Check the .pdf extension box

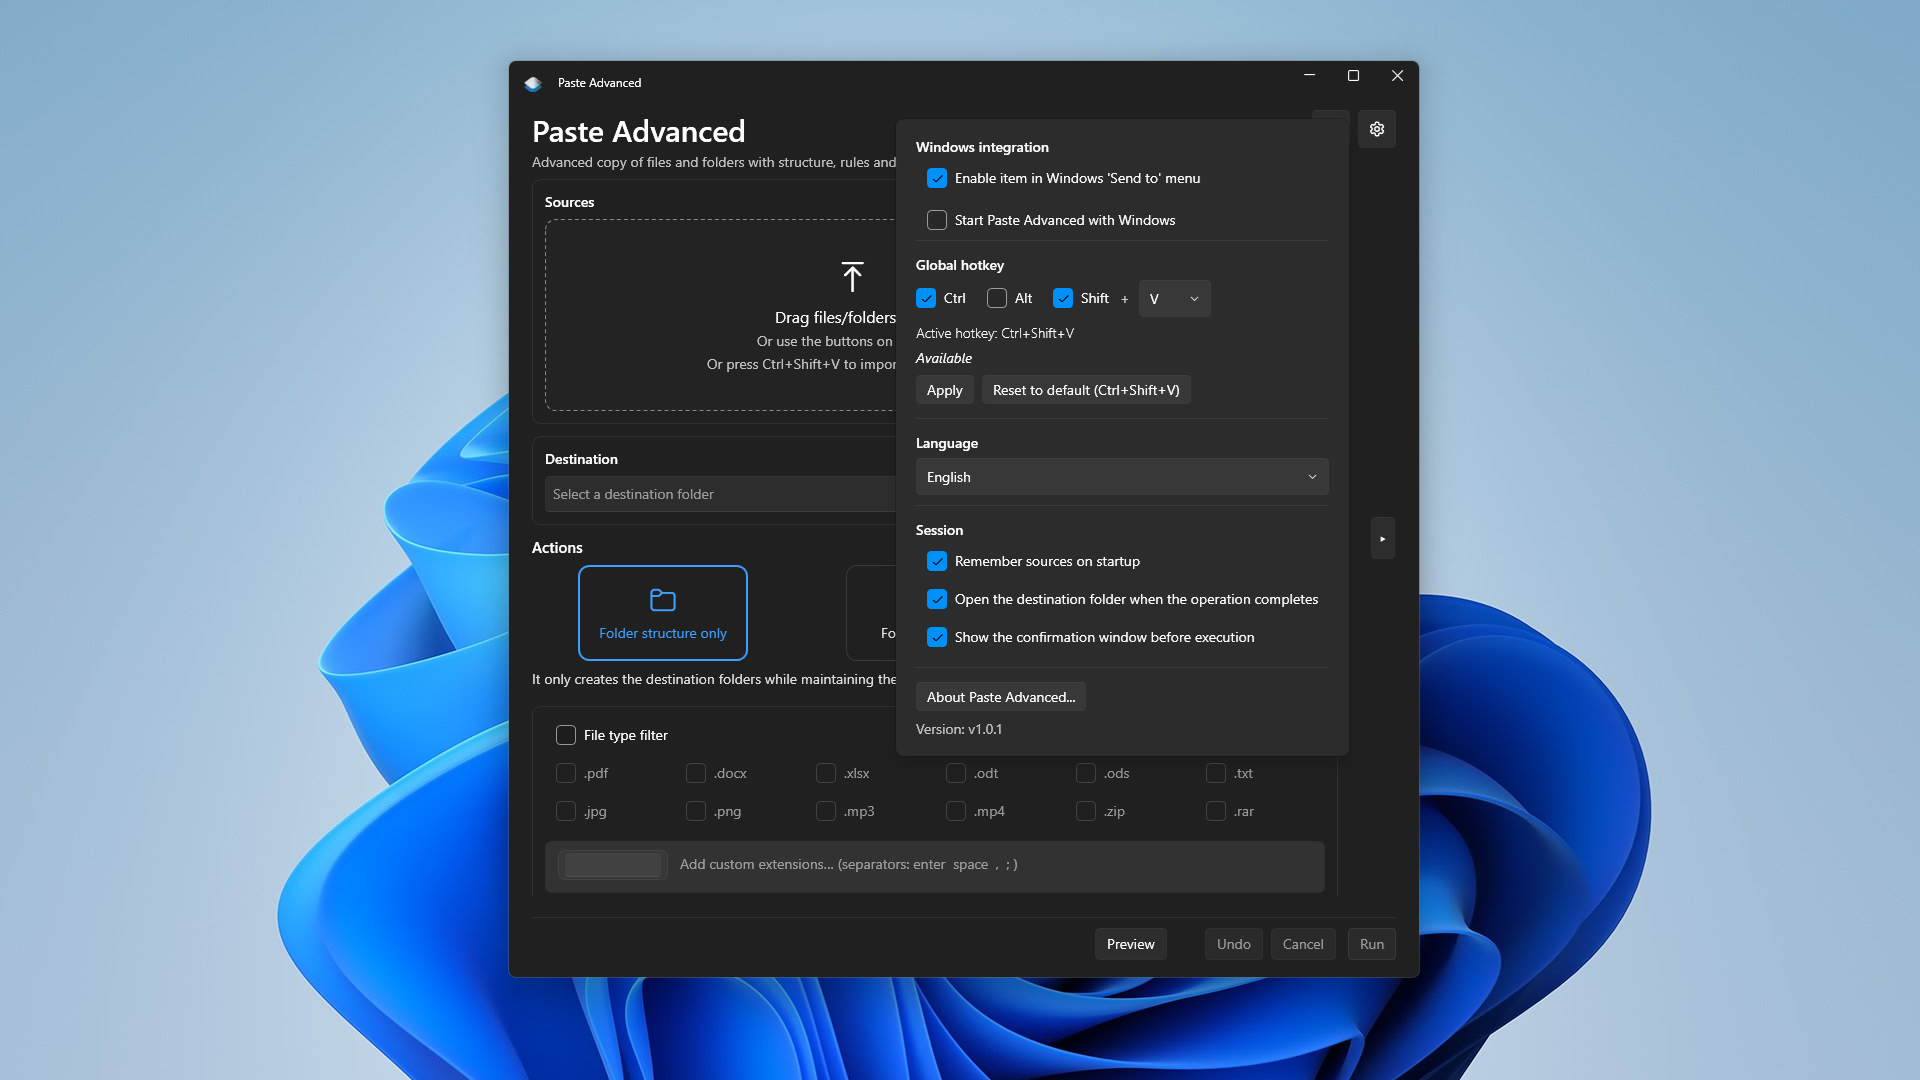[566, 773]
